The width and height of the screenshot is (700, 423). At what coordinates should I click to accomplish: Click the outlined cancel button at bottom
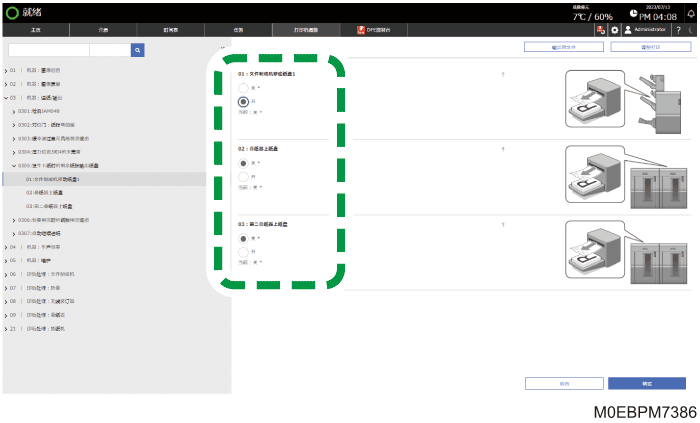[x=564, y=383]
